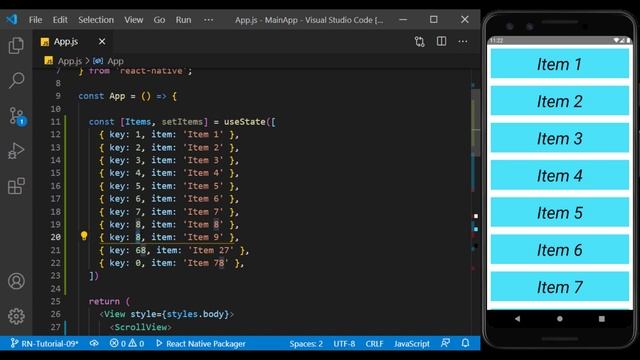Click the line number 20 in gutter
Viewport: 640px width, 360px height.
point(56,237)
